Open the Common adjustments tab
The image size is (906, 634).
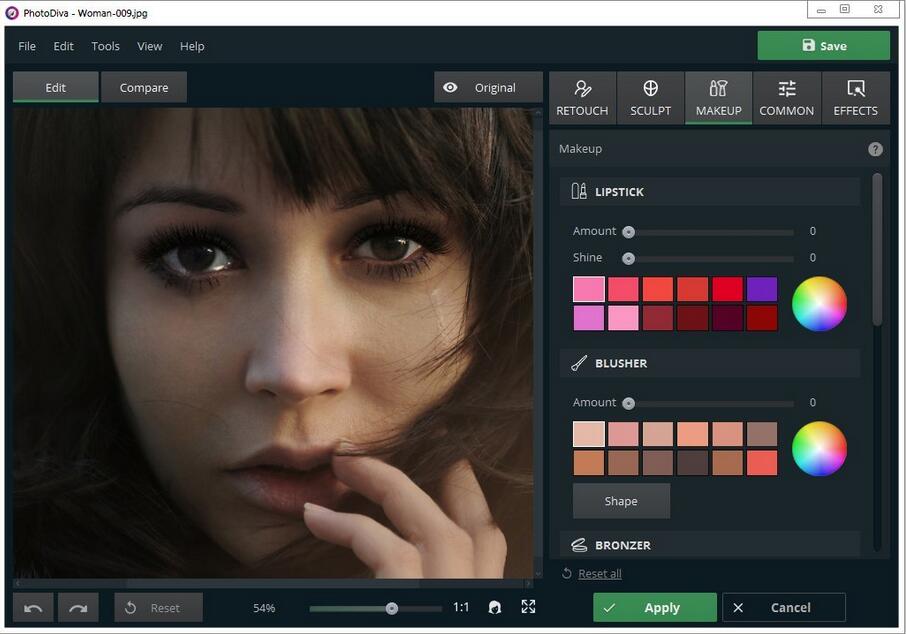tap(787, 98)
